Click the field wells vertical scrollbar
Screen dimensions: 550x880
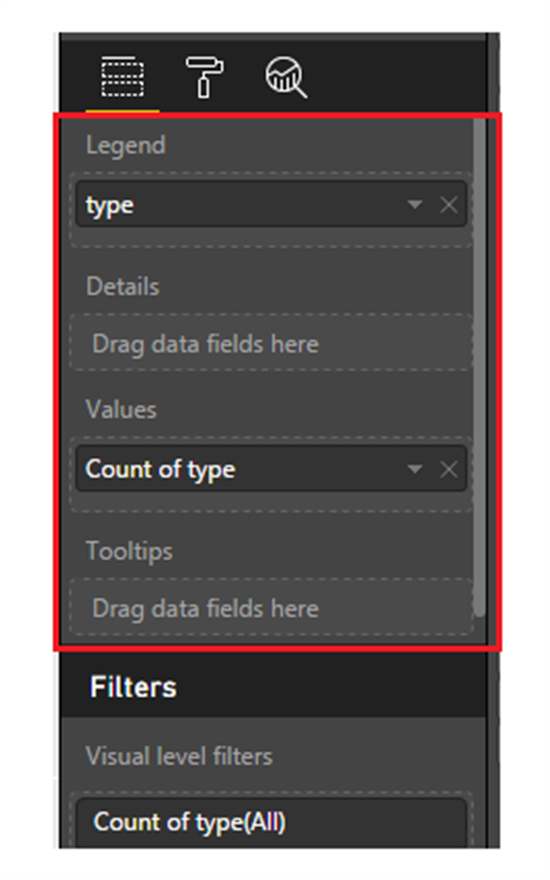coord(479,368)
